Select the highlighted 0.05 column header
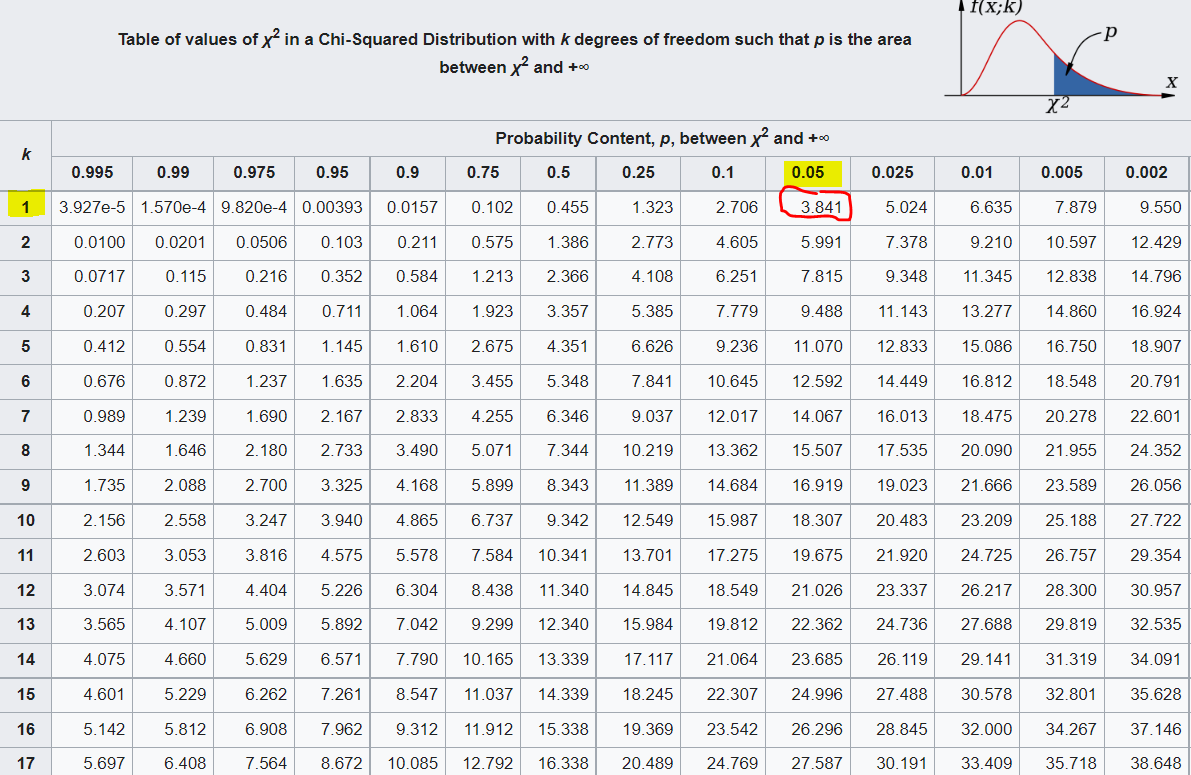The width and height of the screenshot is (1191, 775). coord(807,173)
